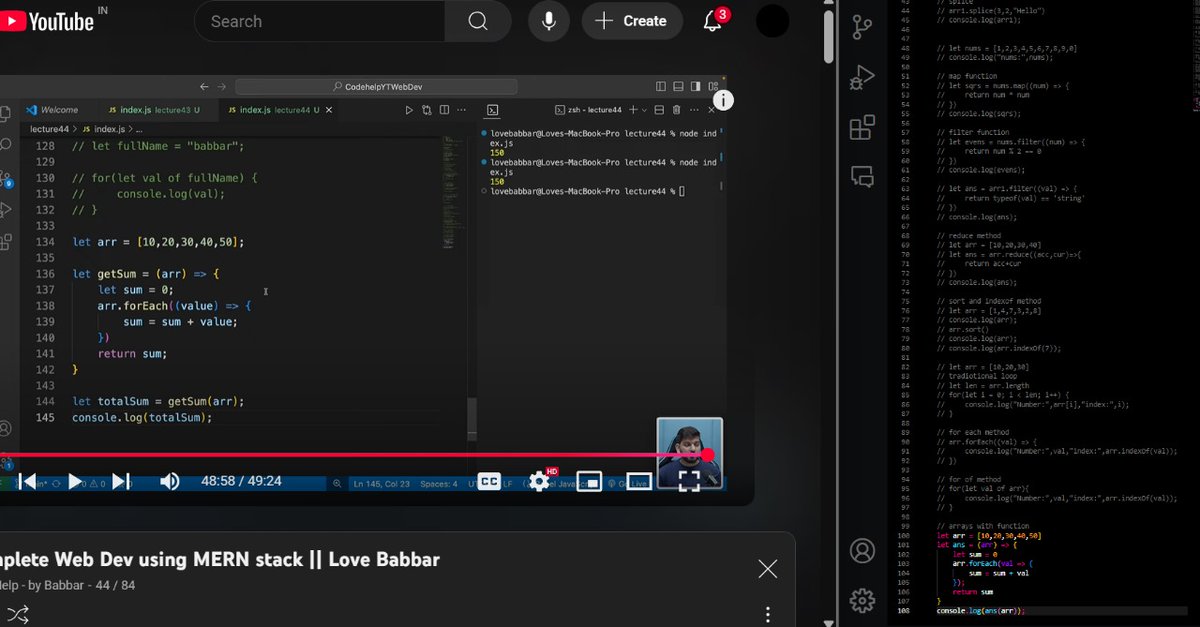This screenshot has height=627, width=1200.
Task: Enter fullscreen video mode
Action: tap(689, 482)
